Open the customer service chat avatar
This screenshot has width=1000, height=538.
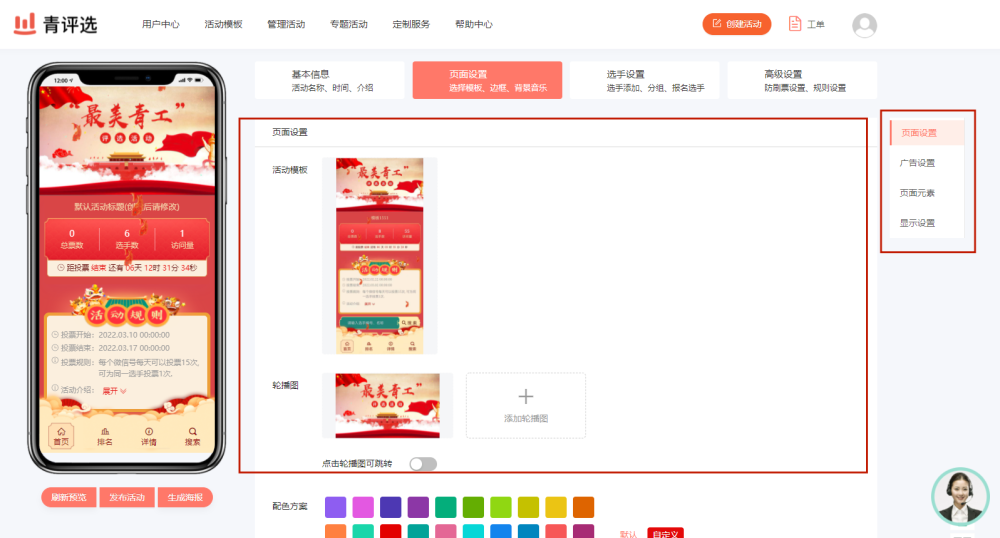960,497
